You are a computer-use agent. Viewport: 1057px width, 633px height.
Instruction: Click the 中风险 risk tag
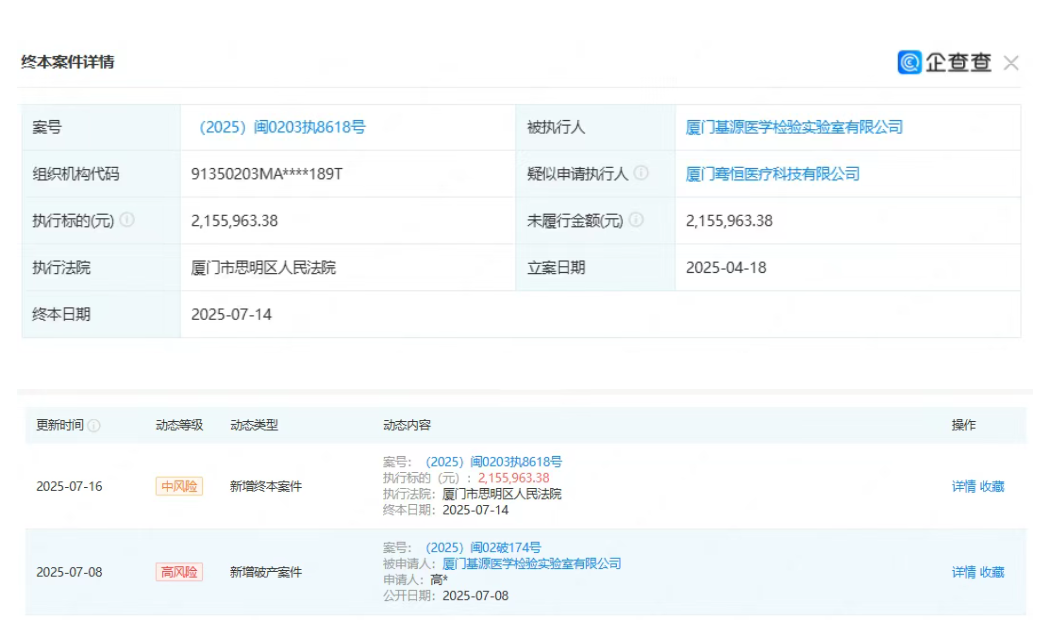[x=179, y=487]
